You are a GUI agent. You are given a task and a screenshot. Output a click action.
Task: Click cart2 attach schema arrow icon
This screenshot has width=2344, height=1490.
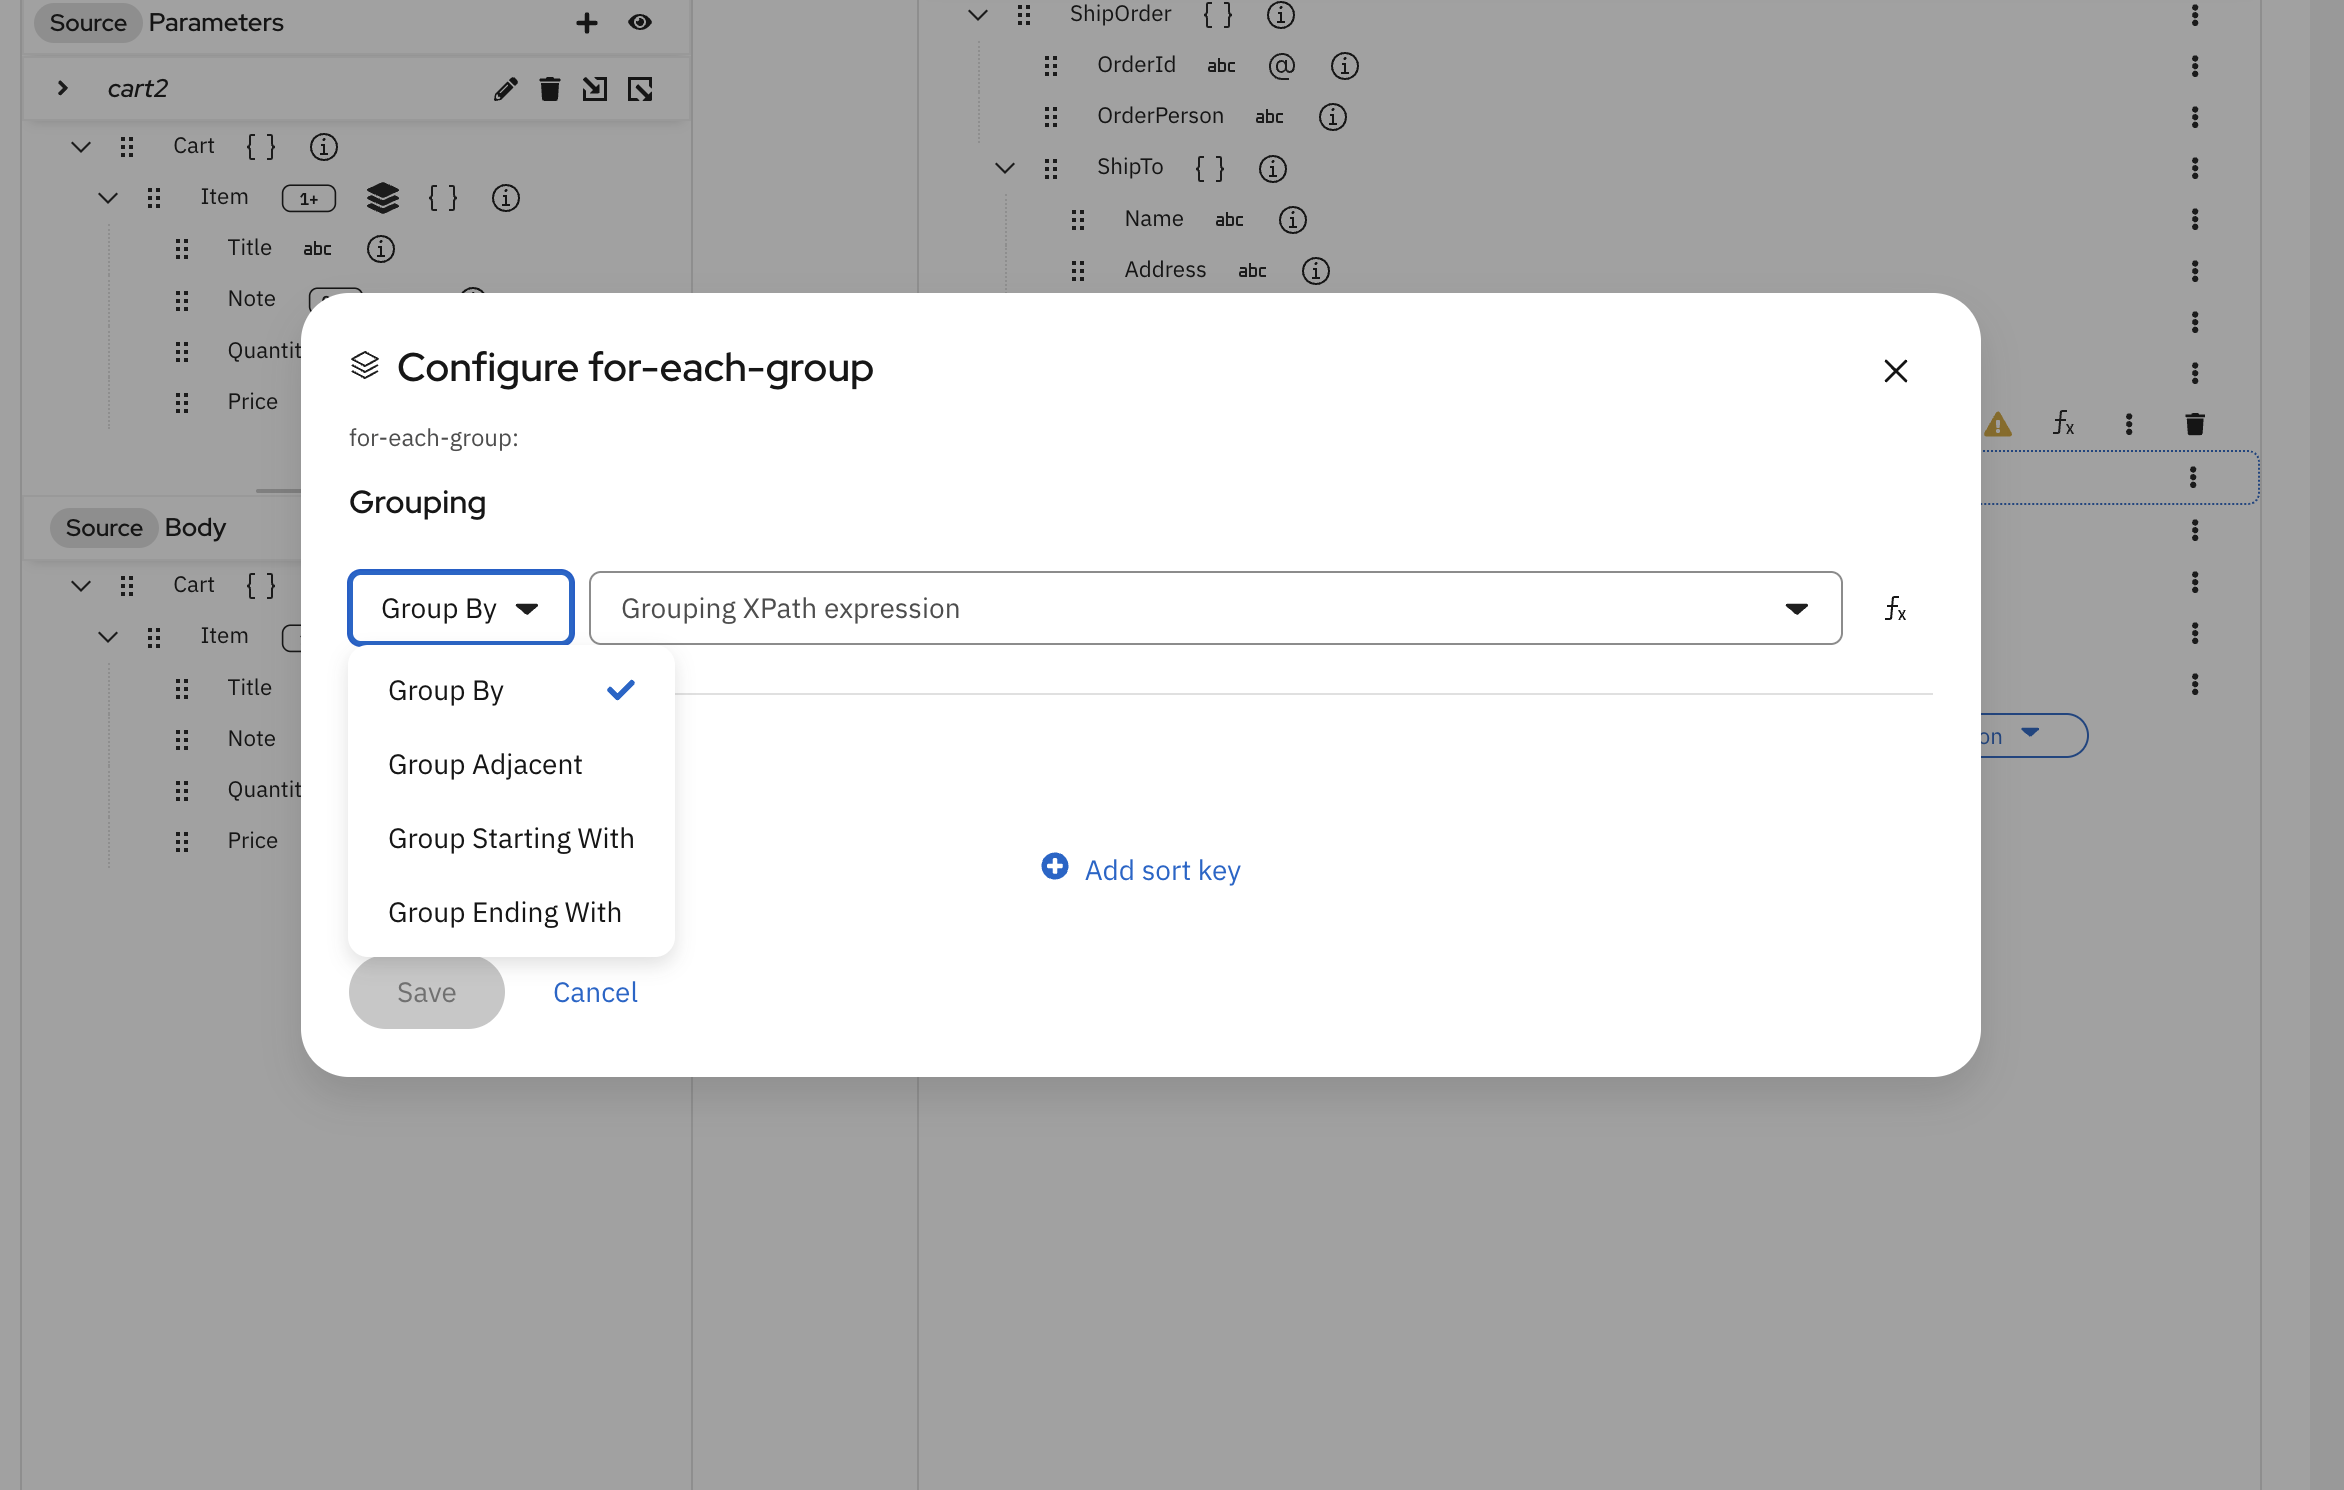point(595,89)
